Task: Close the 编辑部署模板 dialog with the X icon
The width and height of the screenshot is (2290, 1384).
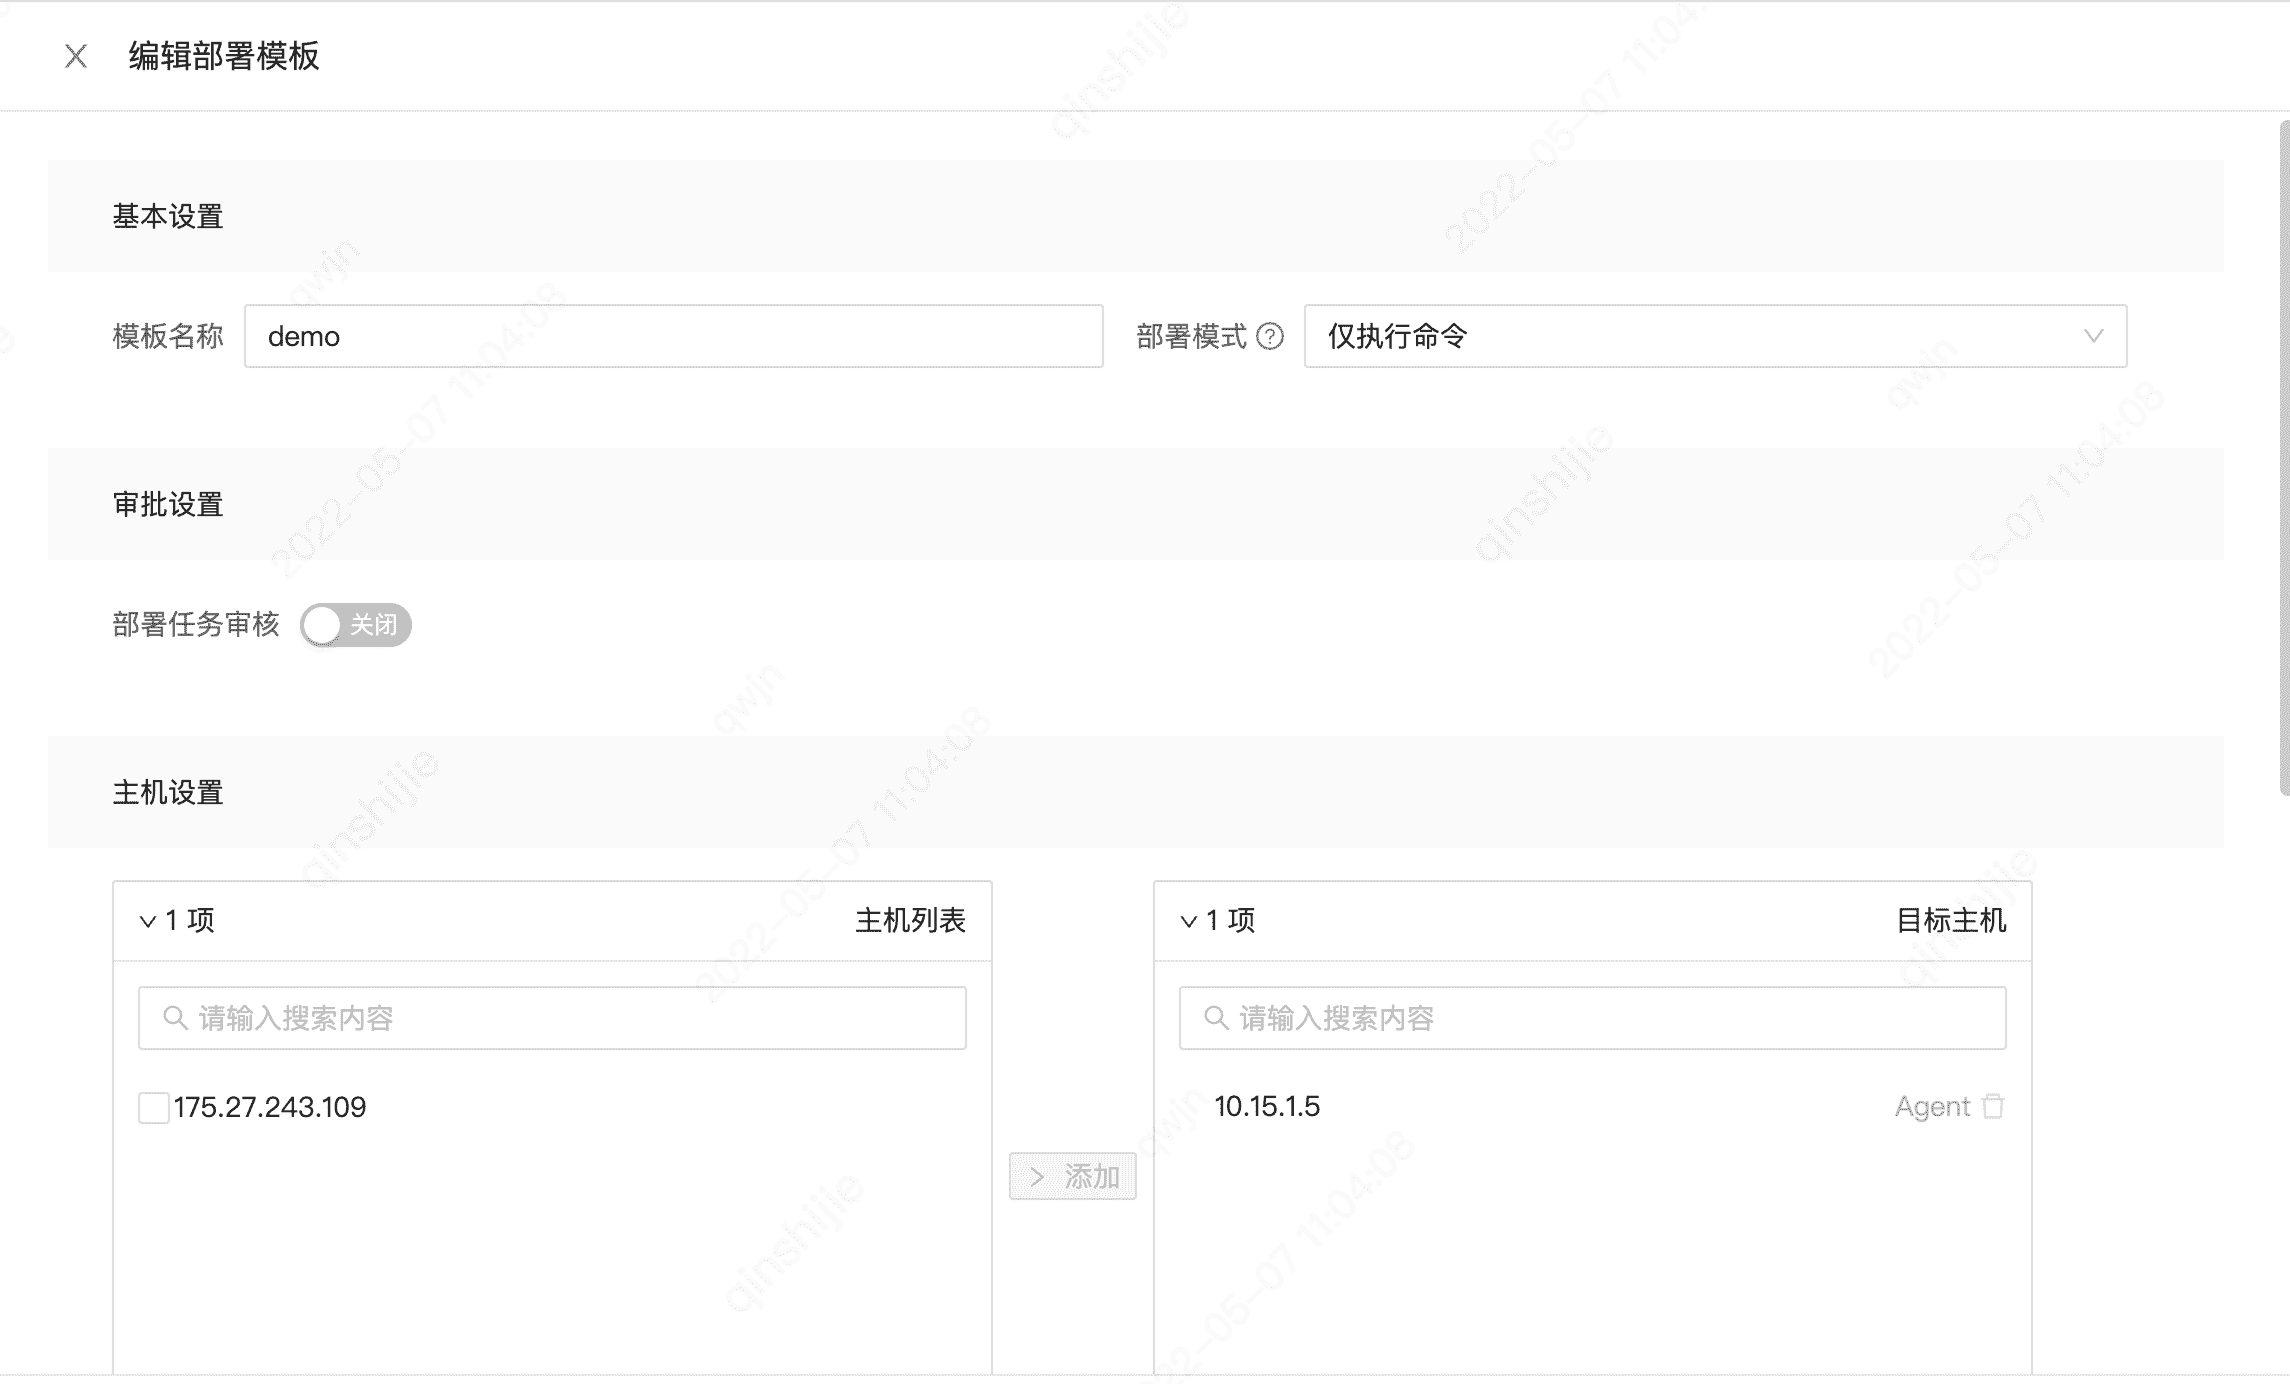Action: click(x=76, y=57)
